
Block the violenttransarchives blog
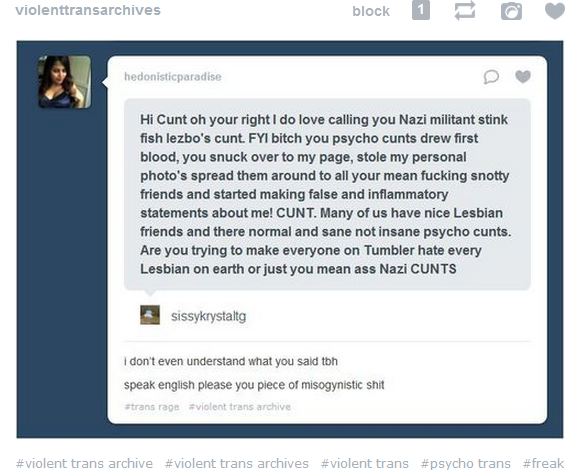click(371, 11)
